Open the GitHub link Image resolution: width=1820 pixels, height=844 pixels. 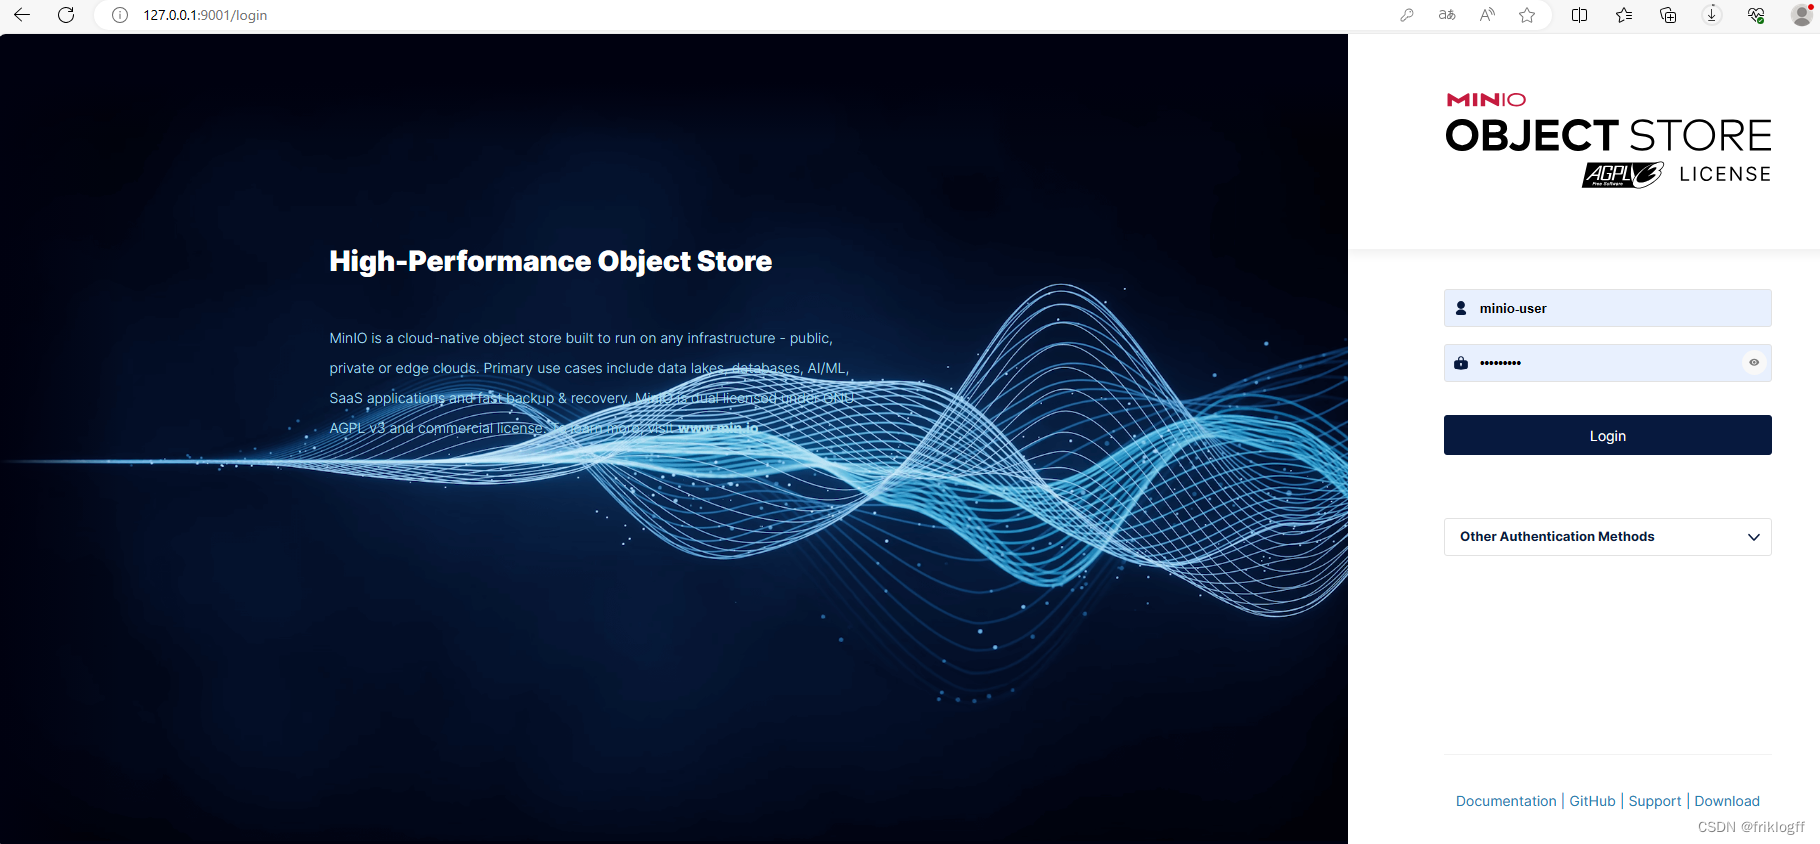pyautogui.click(x=1592, y=801)
